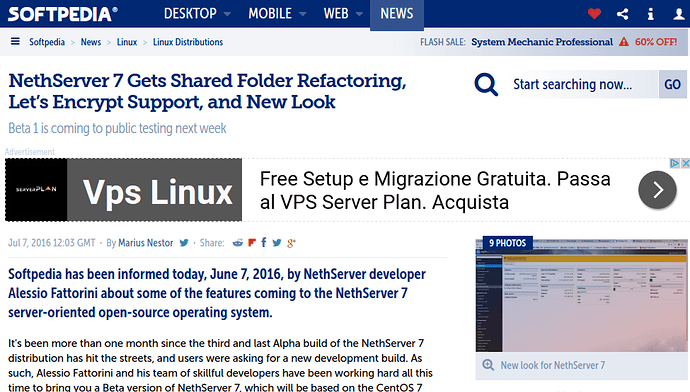The width and height of the screenshot is (690, 392).
Task: Focus the Start searching now field
Action: coord(584,84)
